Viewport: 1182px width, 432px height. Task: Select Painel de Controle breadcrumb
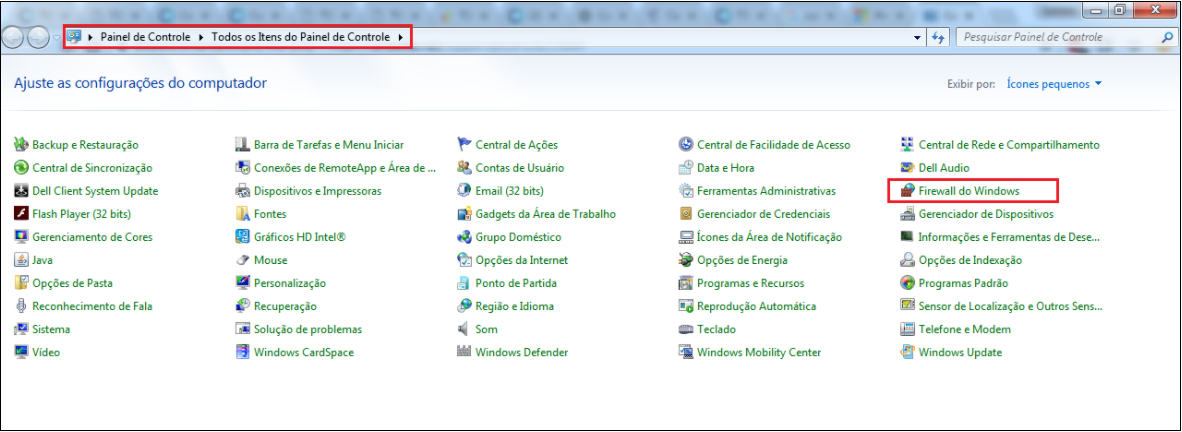pos(145,37)
